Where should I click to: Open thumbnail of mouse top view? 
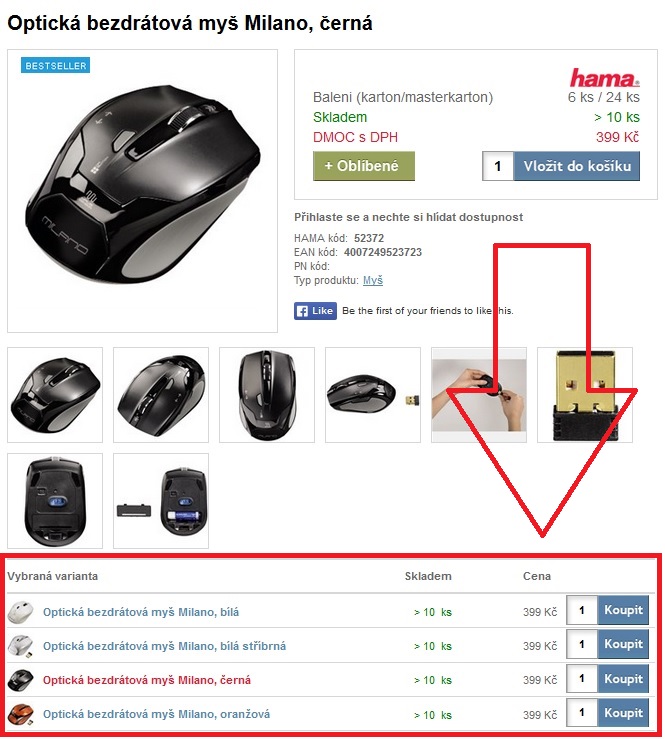(267, 395)
